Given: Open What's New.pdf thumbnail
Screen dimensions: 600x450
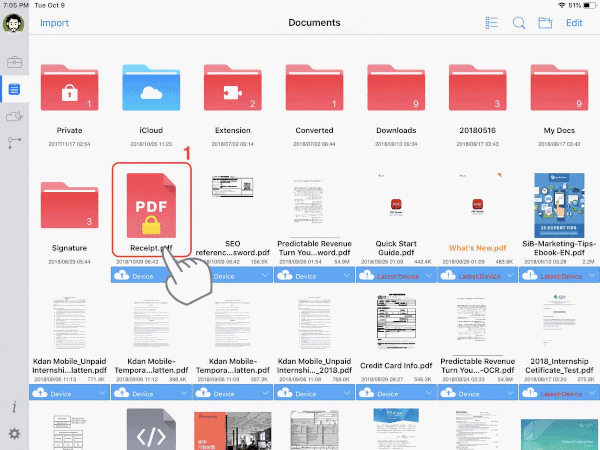Looking at the screenshot, I should tap(478, 205).
